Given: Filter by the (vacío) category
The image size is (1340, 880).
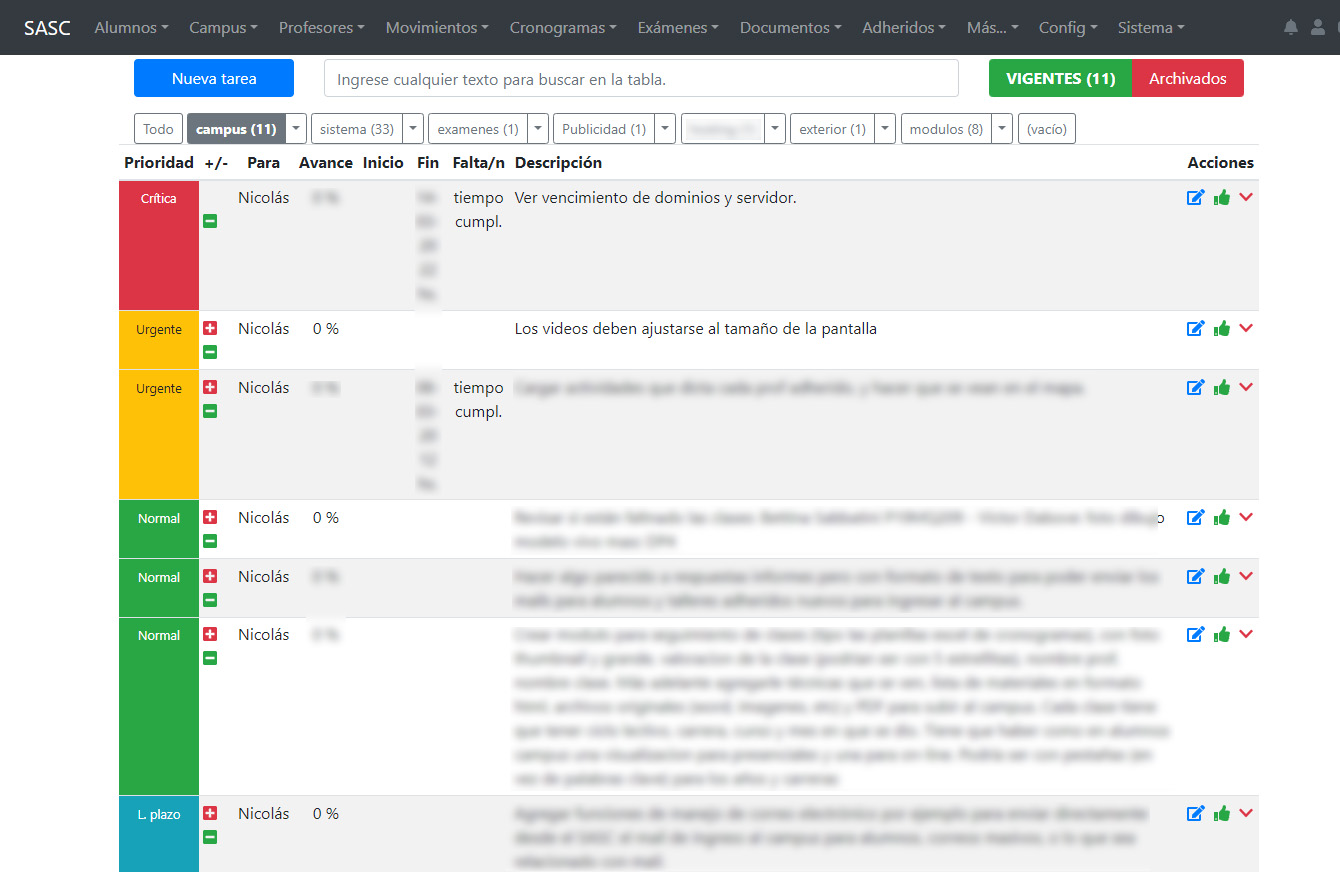Looking at the screenshot, I should 1047,129.
